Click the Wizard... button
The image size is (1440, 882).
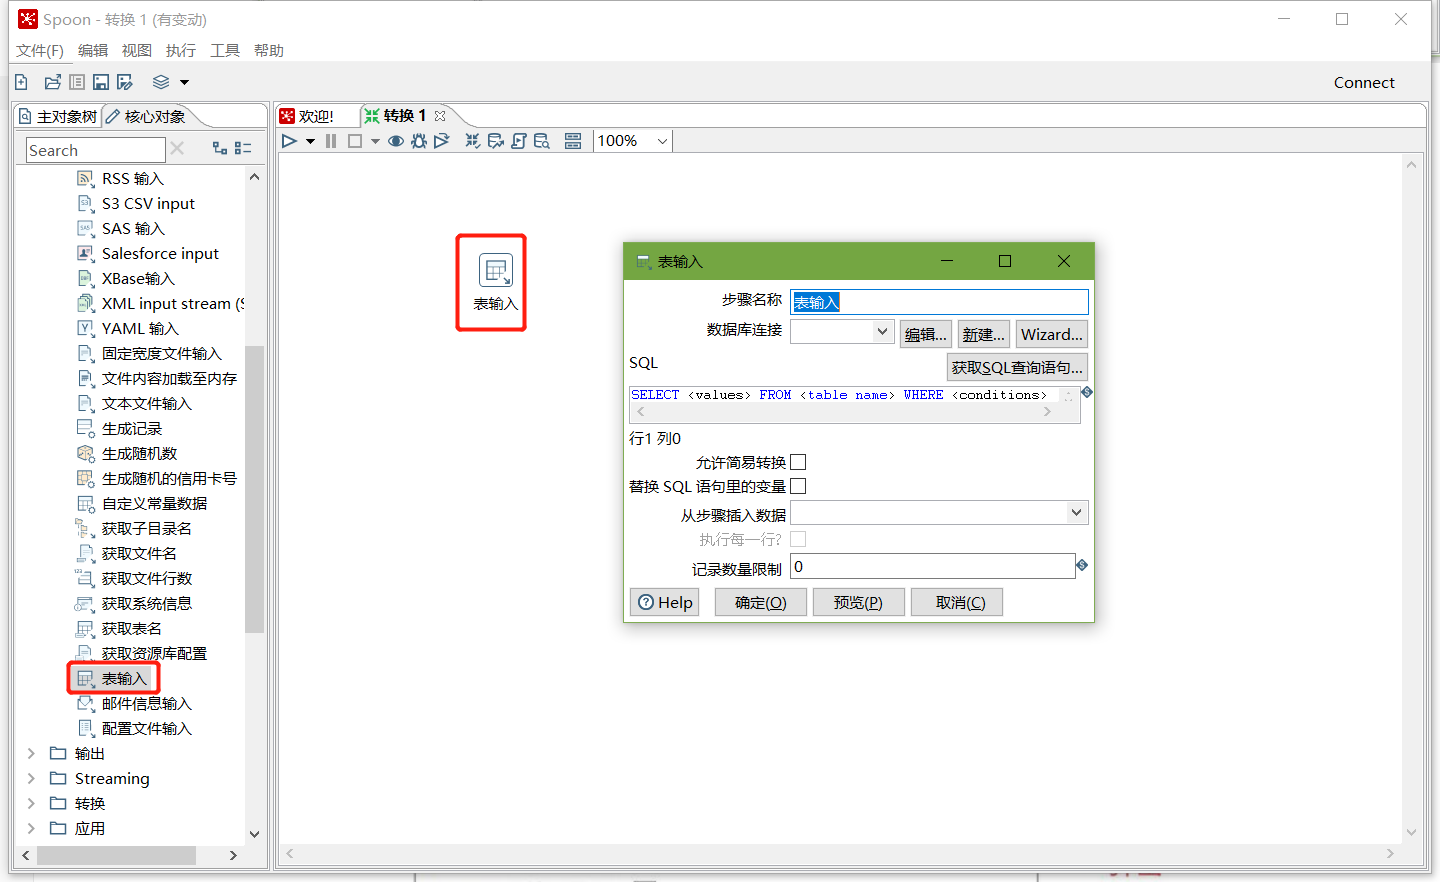1051,335
